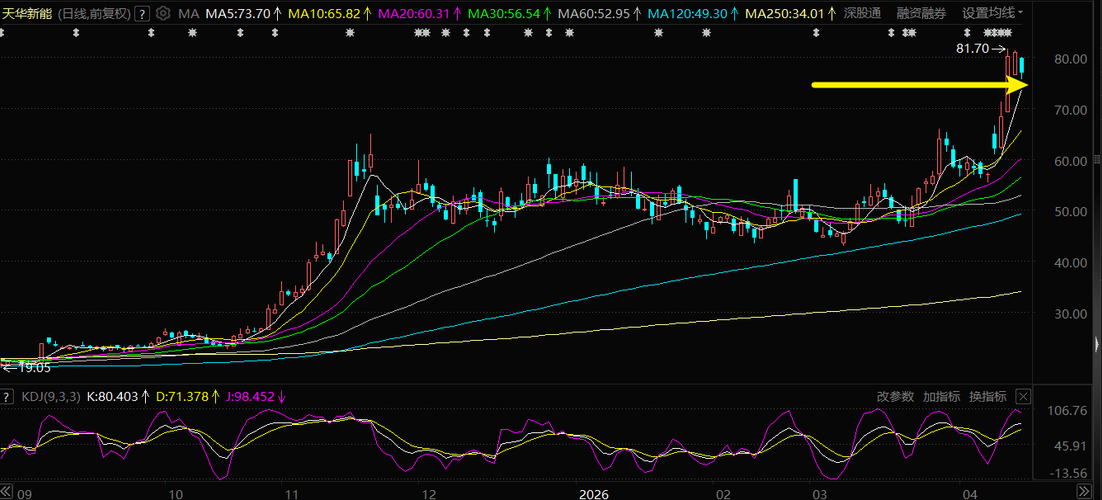This screenshot has height=500, width=1102.
Task: Select the 融资融券 tab
Action: point(921,13)
